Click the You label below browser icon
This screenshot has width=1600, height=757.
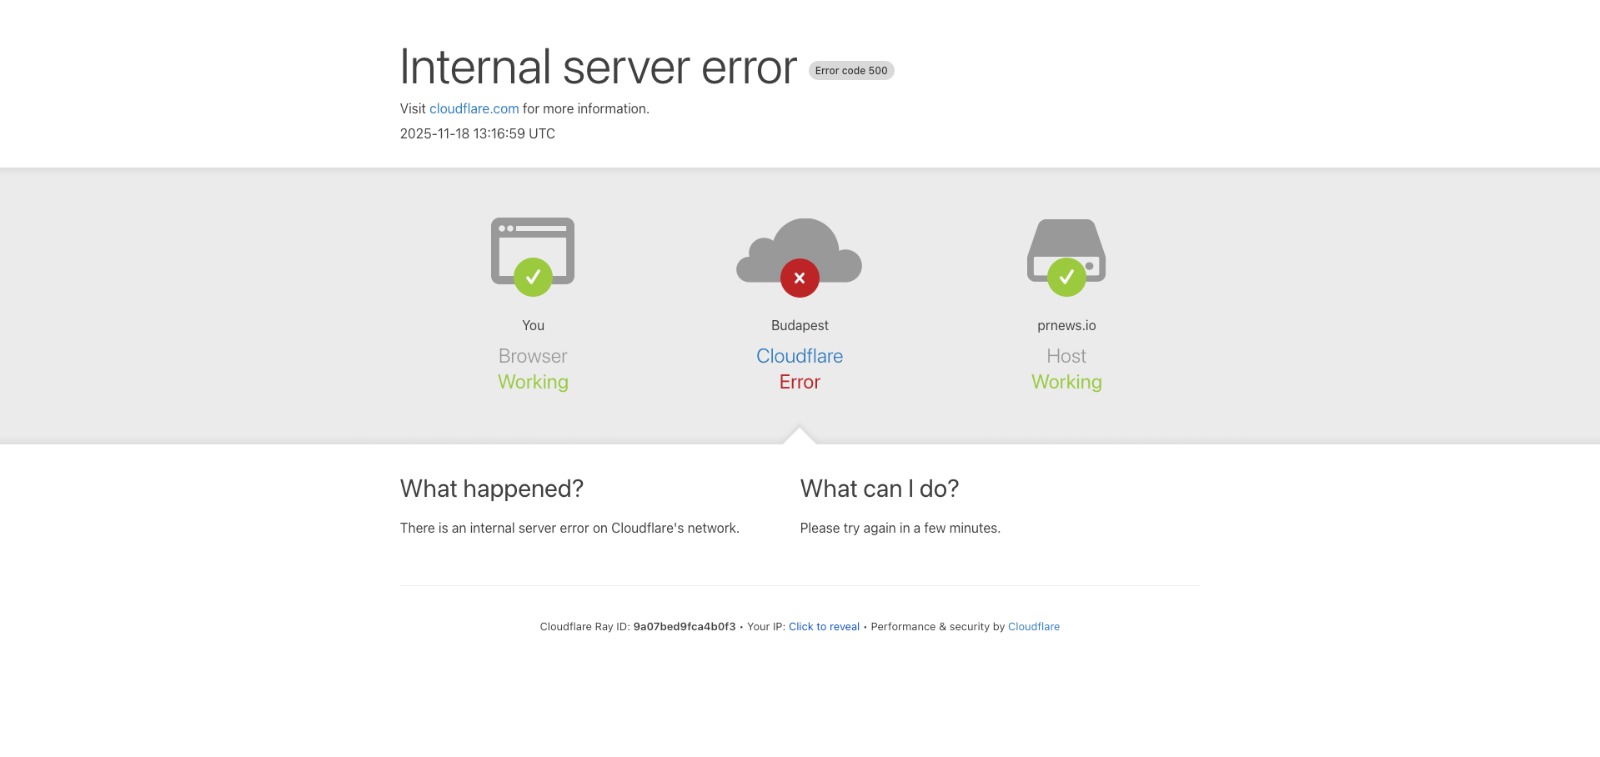[x=533, y=326]
